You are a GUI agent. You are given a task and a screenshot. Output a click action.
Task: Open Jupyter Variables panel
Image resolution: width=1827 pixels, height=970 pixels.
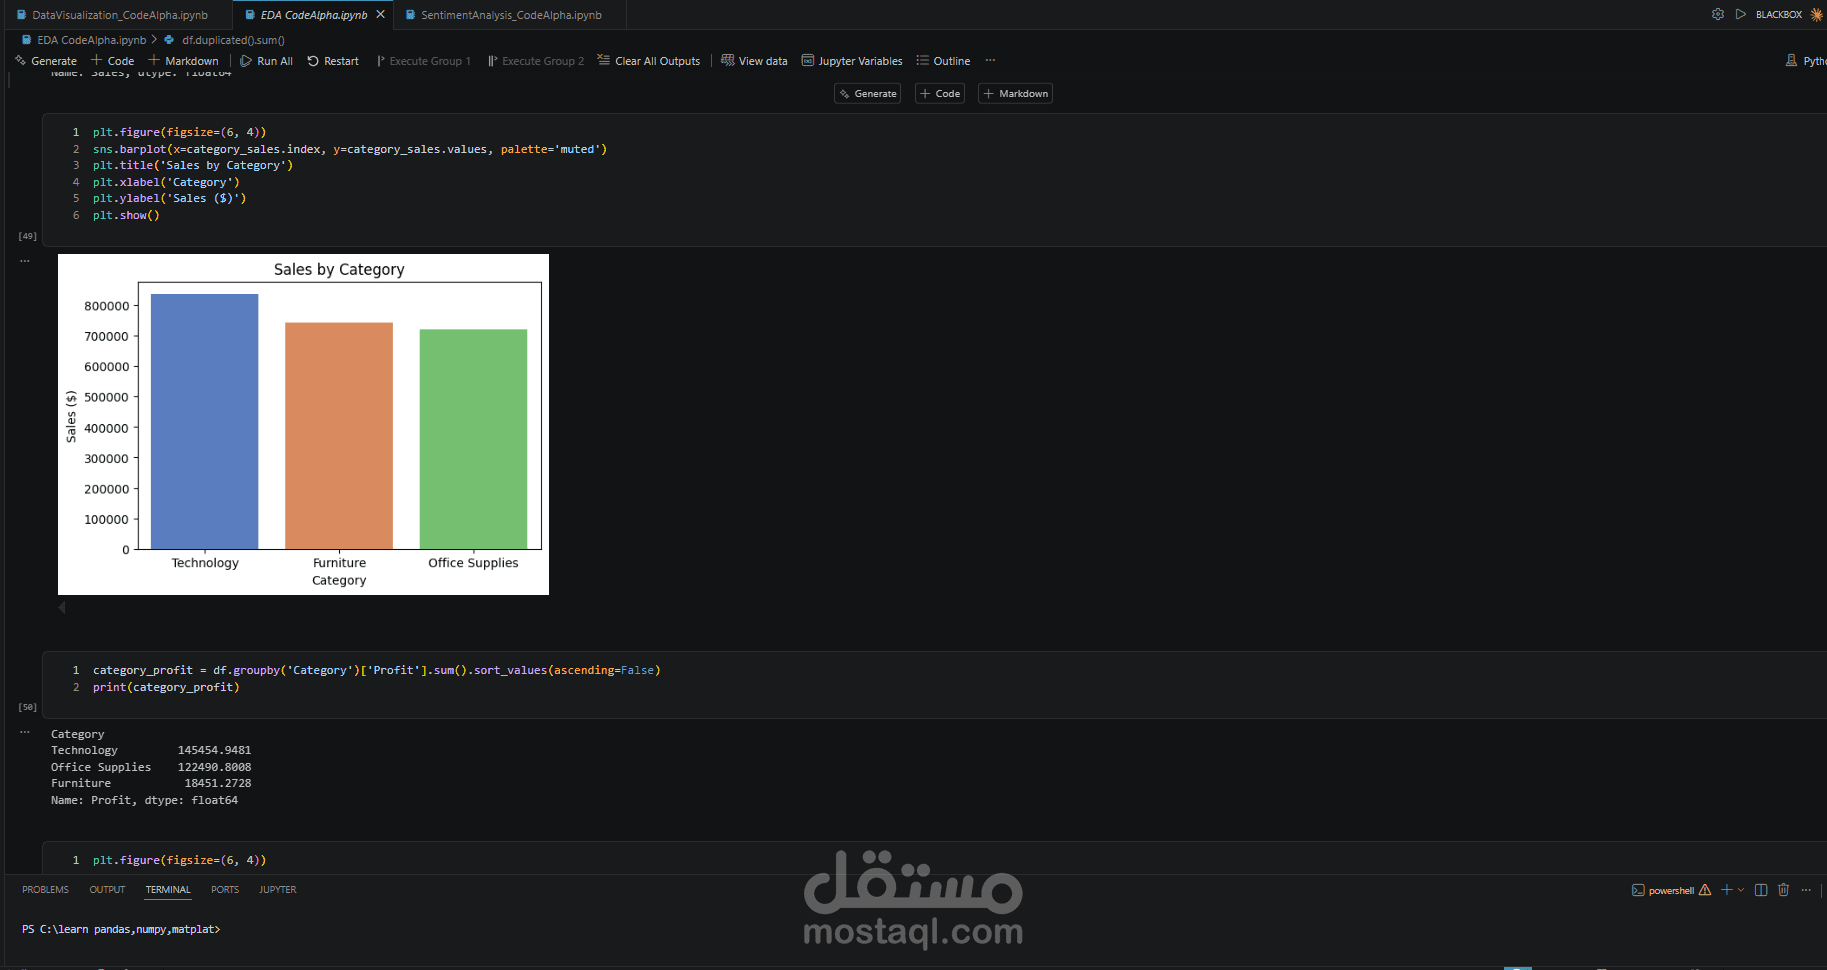(x=852, y=61)
